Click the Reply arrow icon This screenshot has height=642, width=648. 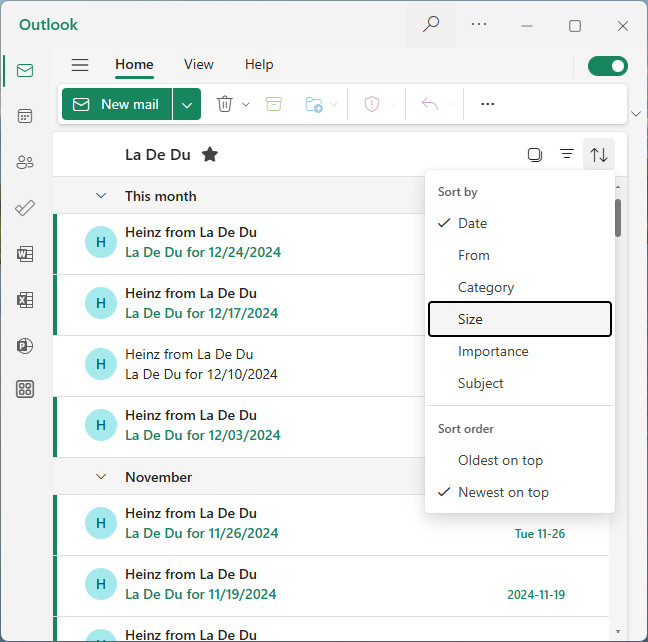tap(430, 104)
